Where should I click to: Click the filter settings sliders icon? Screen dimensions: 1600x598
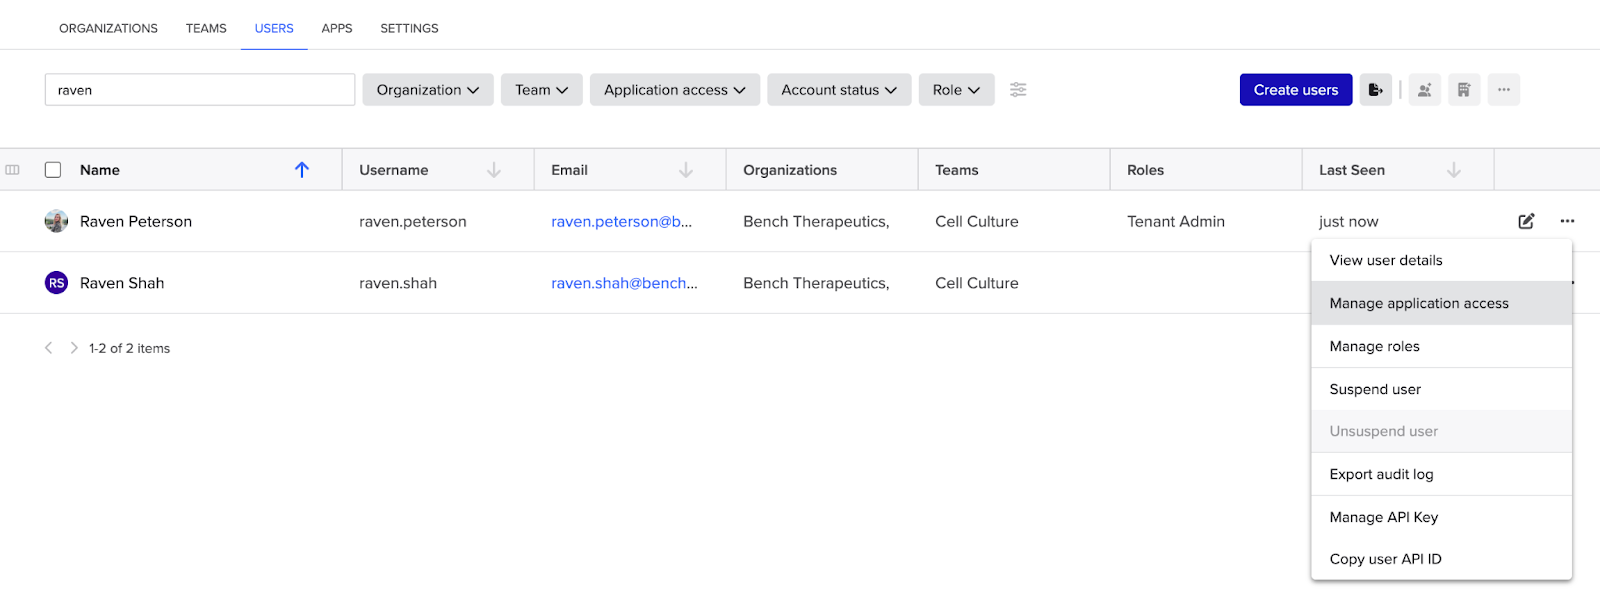coord(1018,90)
